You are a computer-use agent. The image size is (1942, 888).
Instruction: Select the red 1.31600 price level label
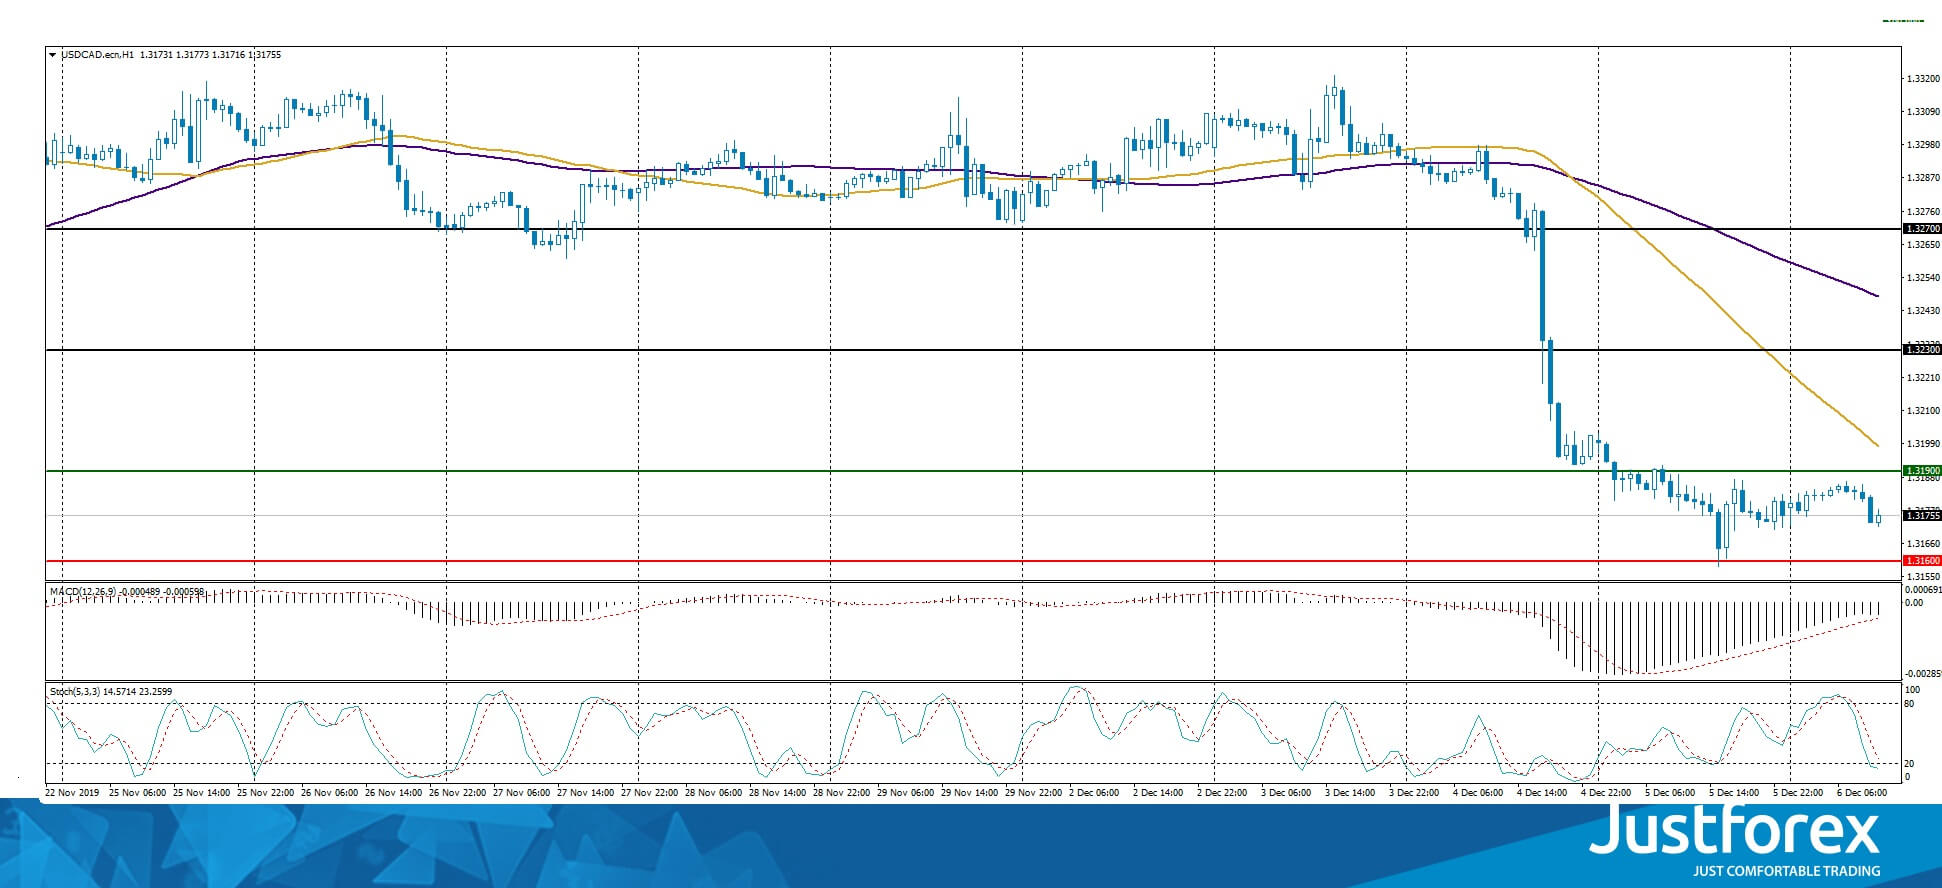1922,561
